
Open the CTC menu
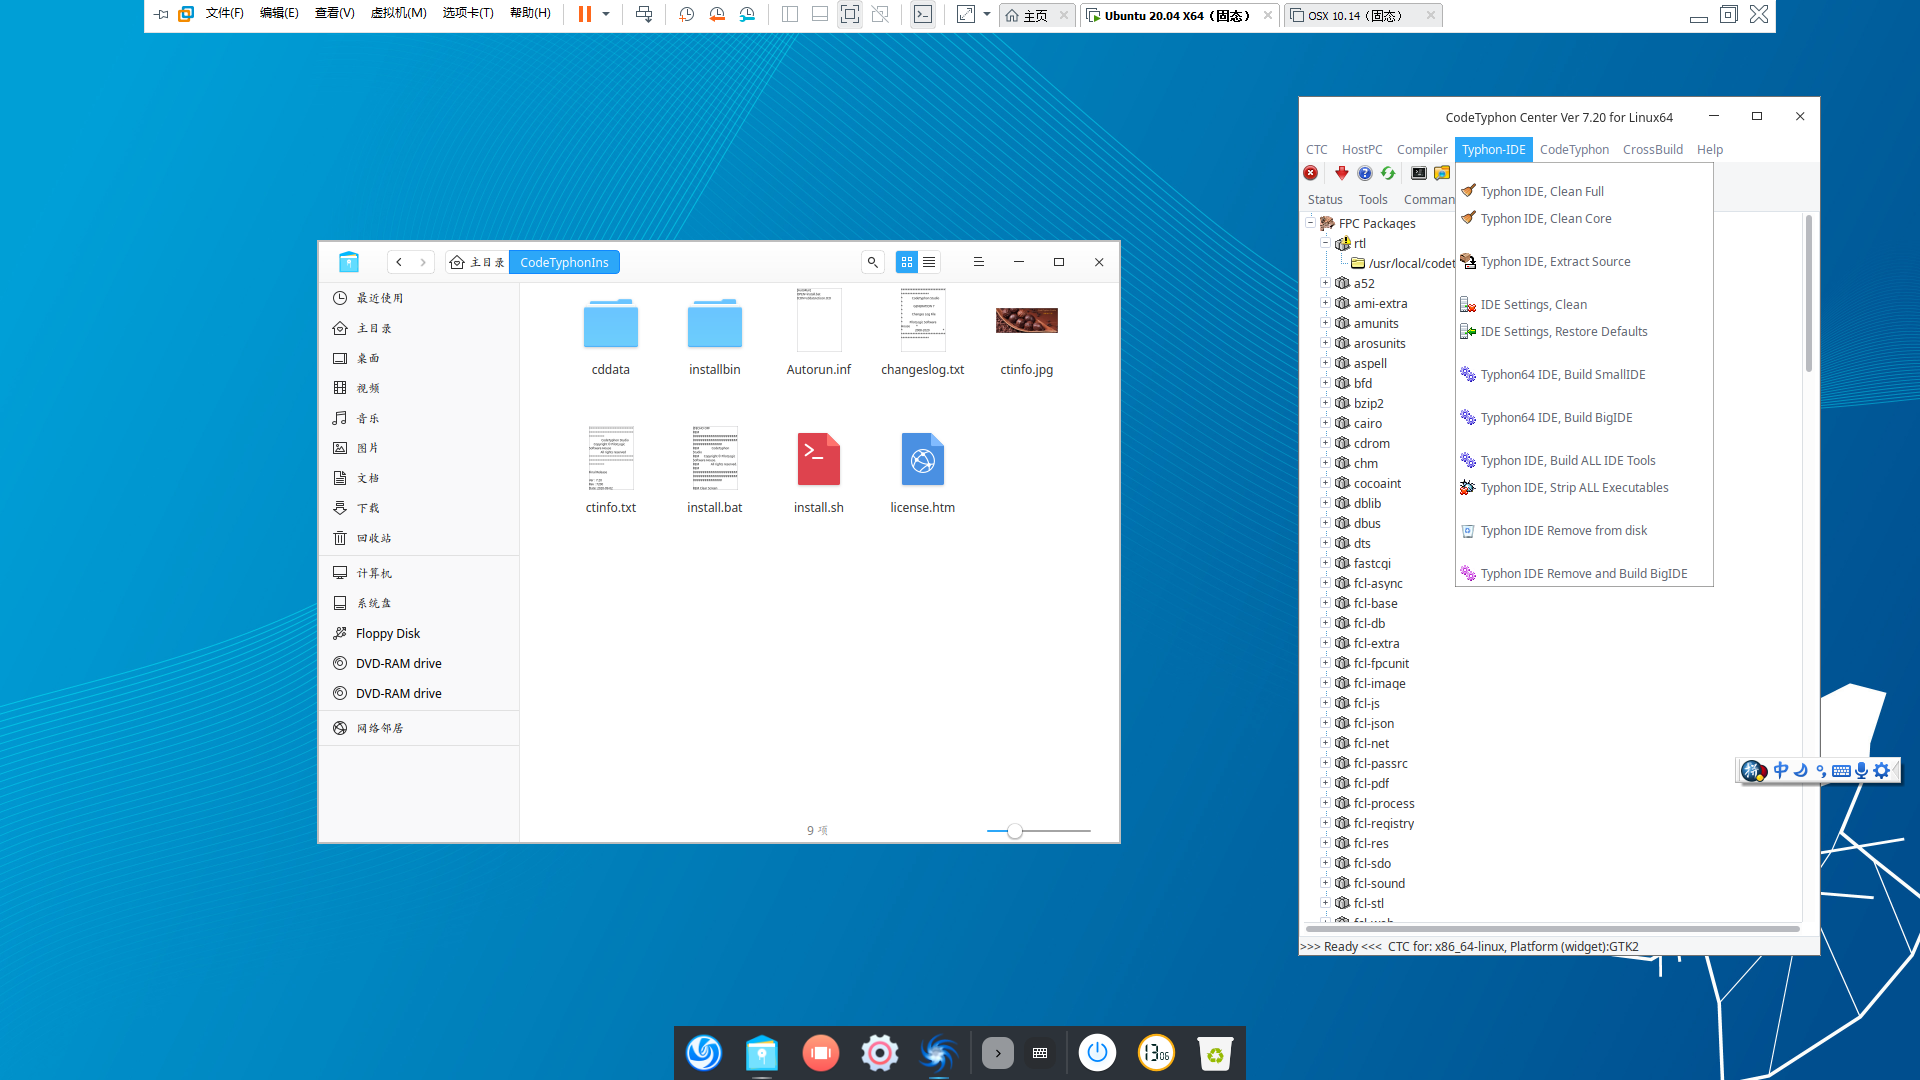point(1317,149)
